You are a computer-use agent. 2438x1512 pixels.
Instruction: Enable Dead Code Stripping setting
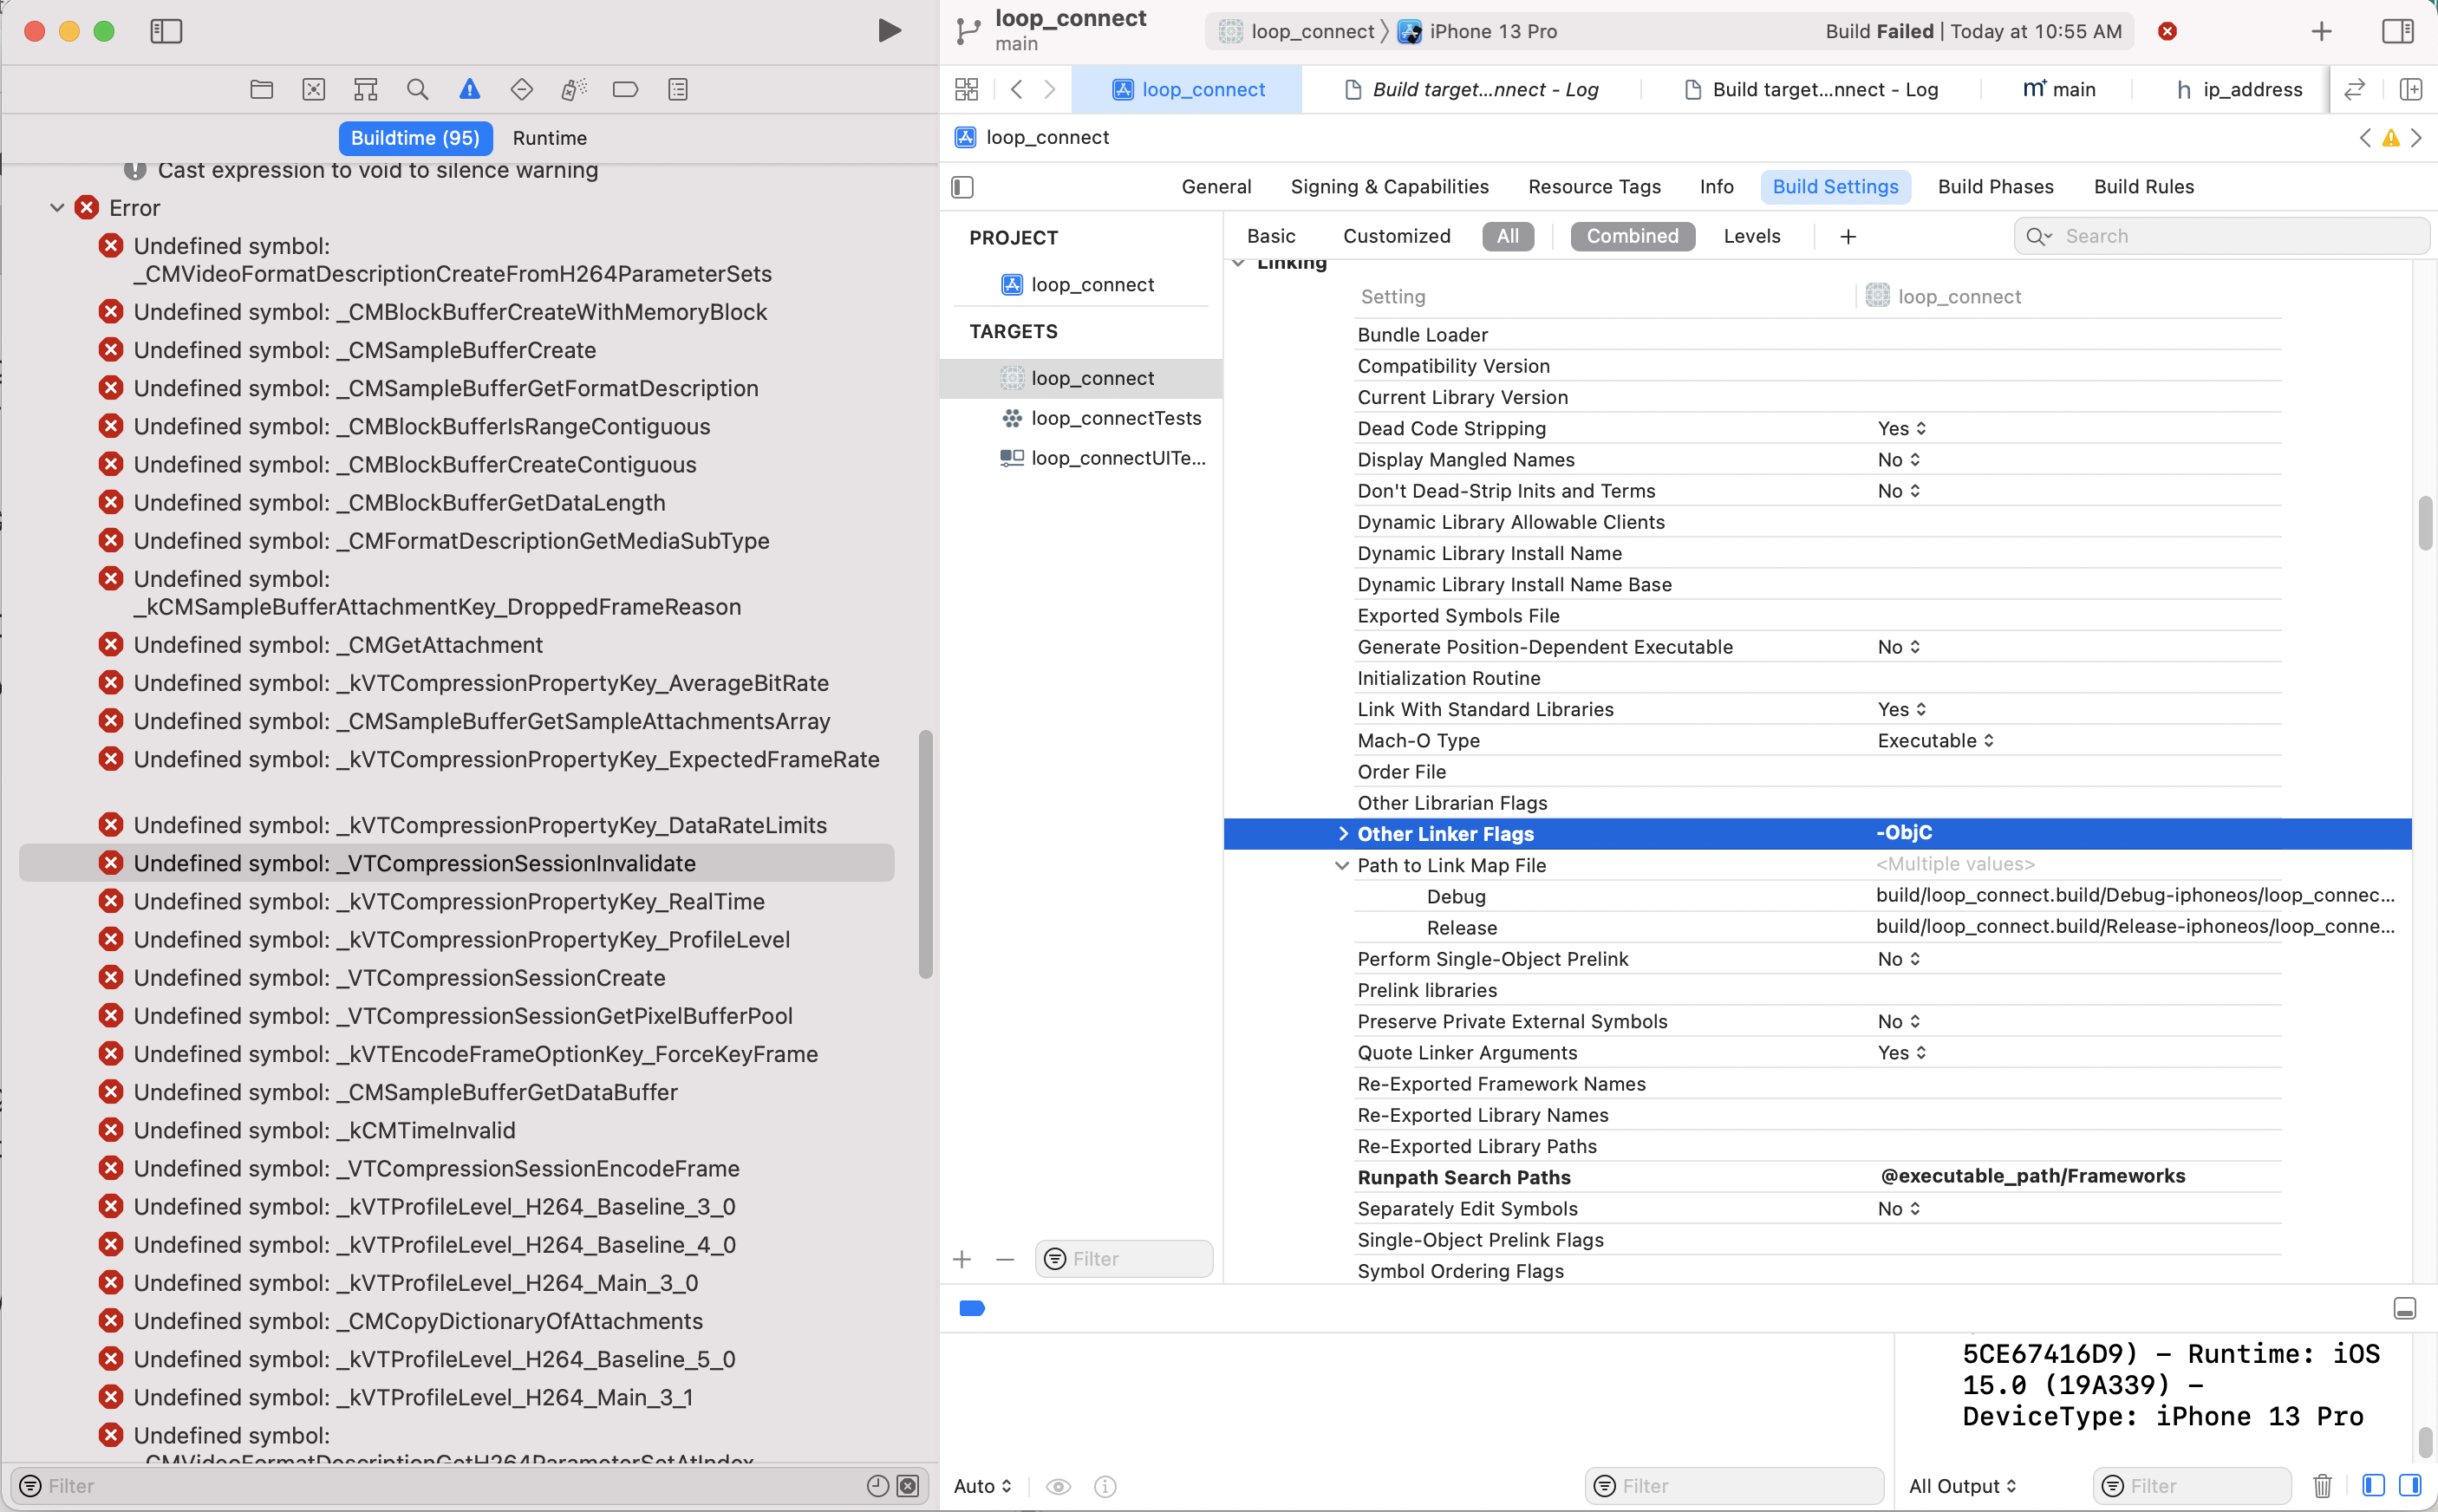pyautogui.click(x=1898, y=428)
